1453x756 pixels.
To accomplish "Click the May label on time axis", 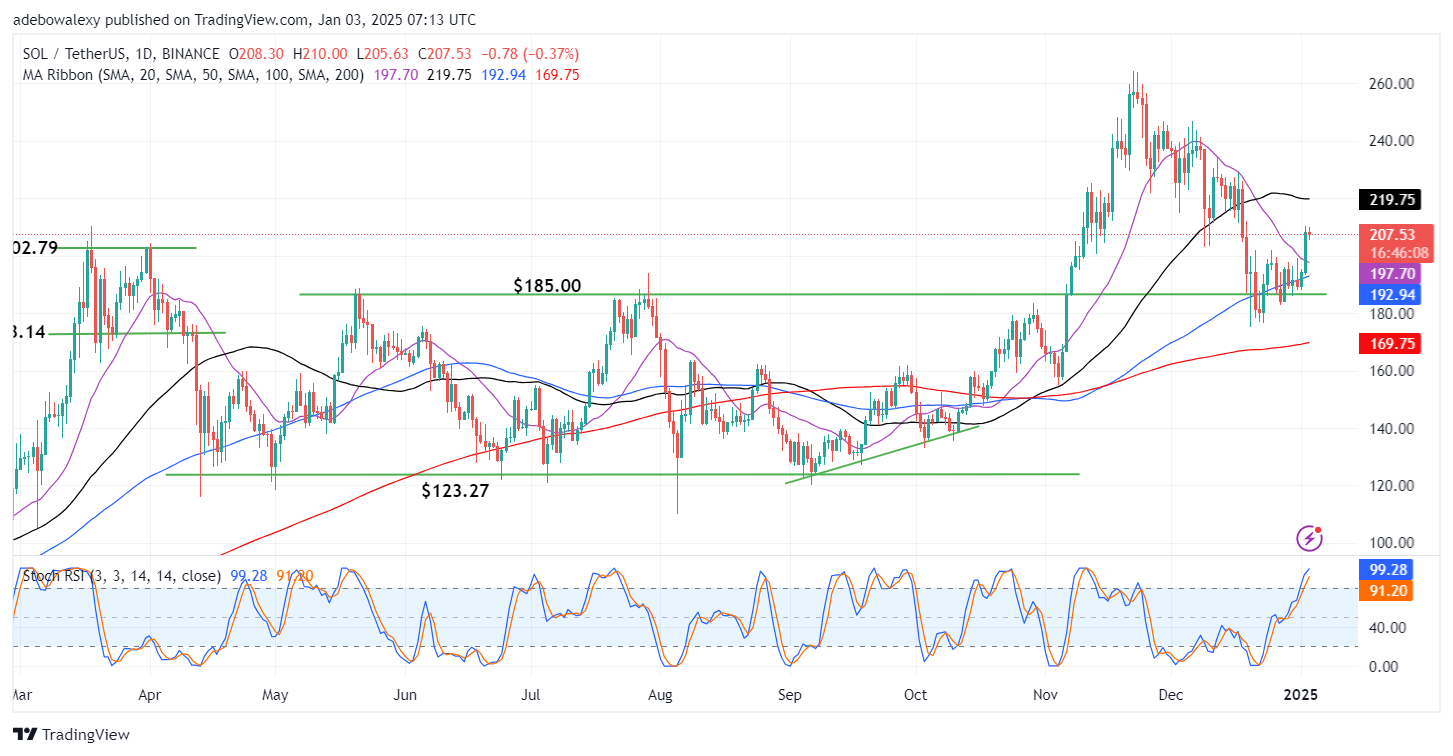I will (276, 693).
